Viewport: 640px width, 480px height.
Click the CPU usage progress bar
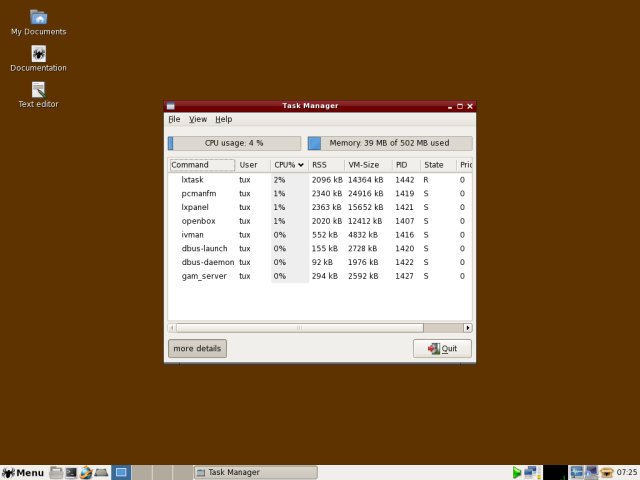[x=234, y=143]
